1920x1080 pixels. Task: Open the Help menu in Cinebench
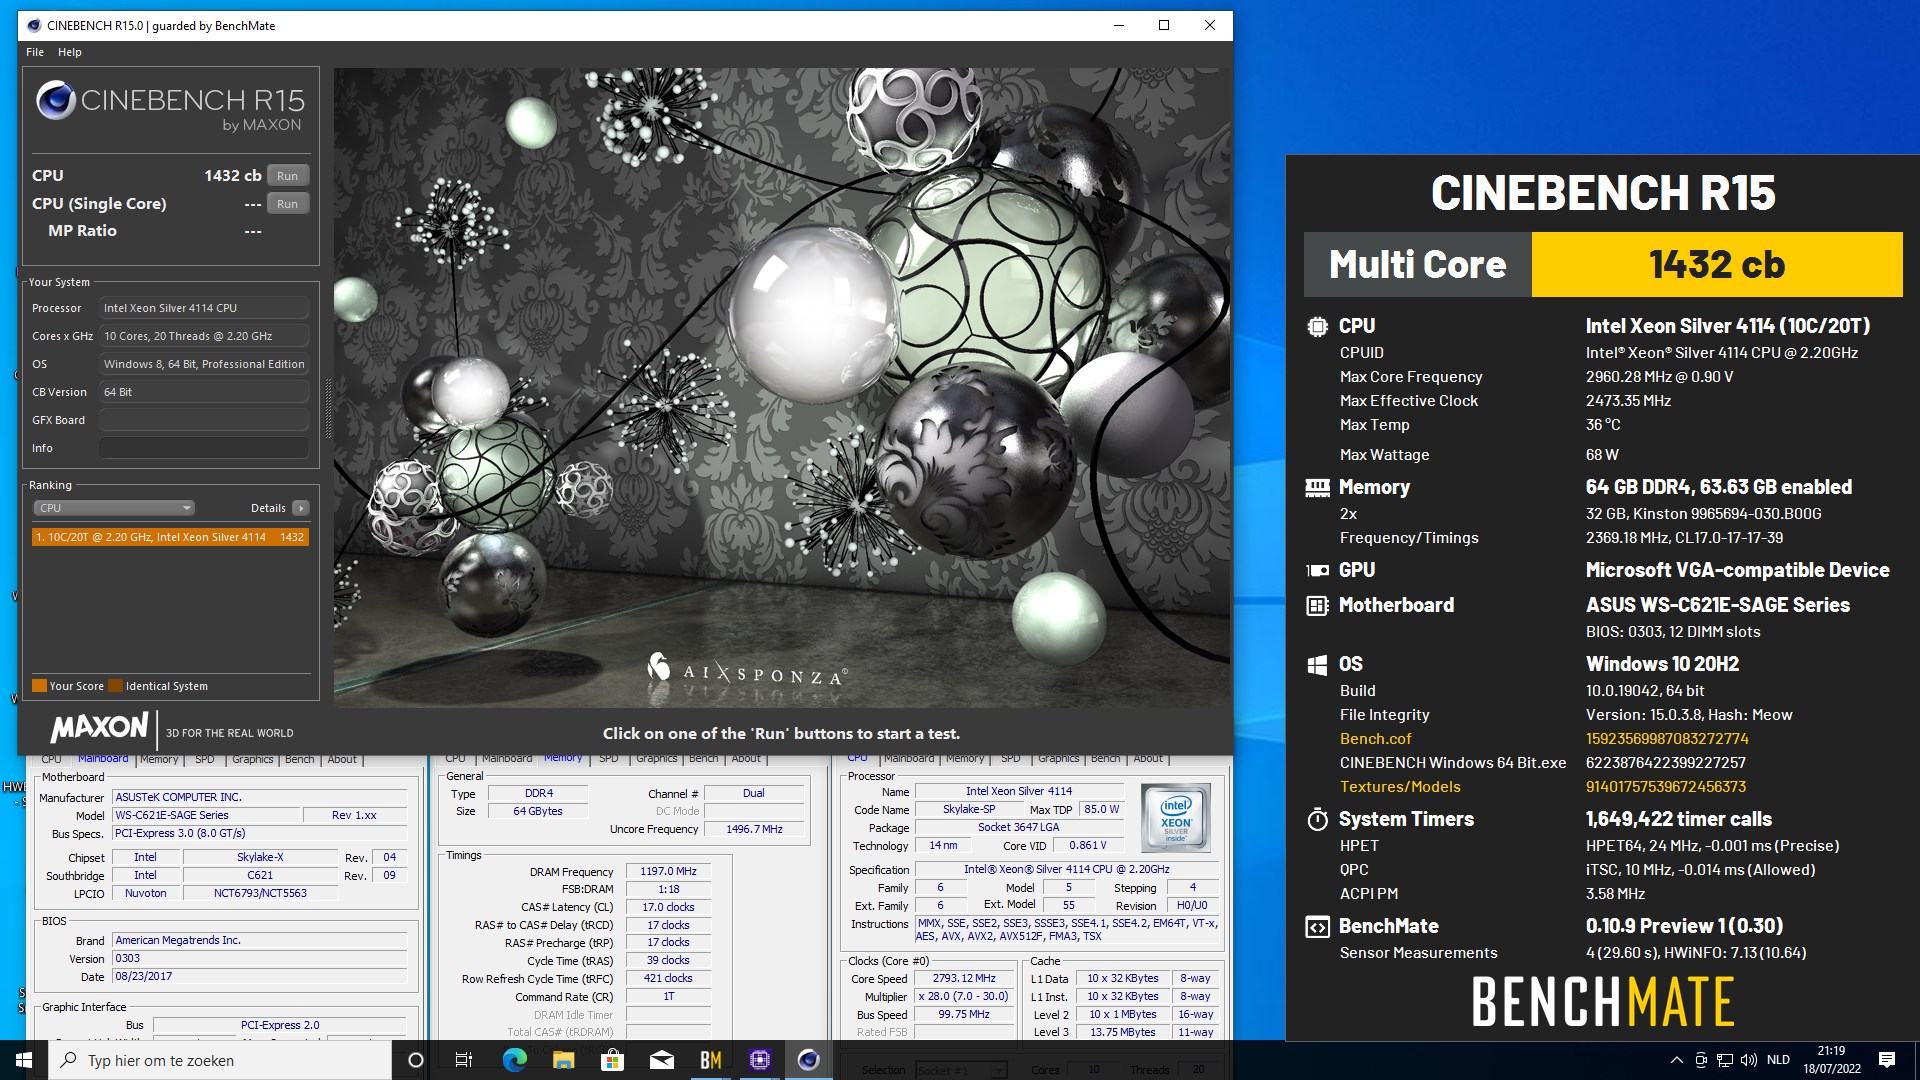pos(70,52)
